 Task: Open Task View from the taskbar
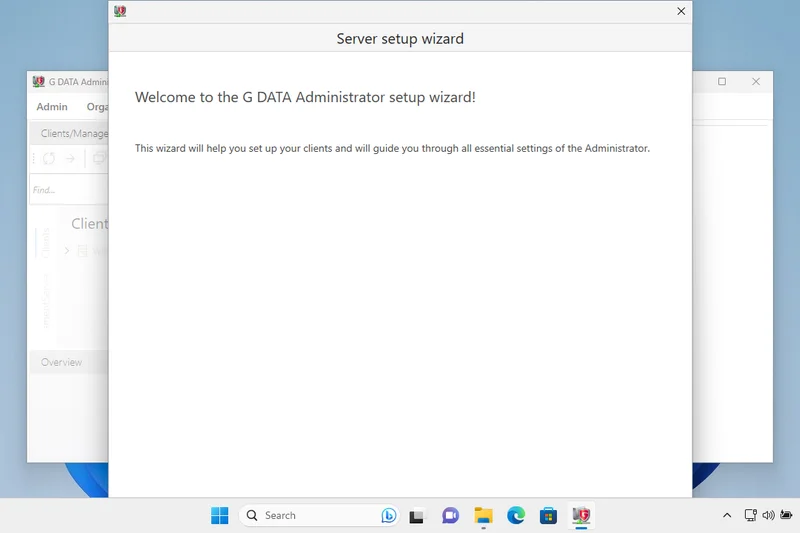coord(416,516)
